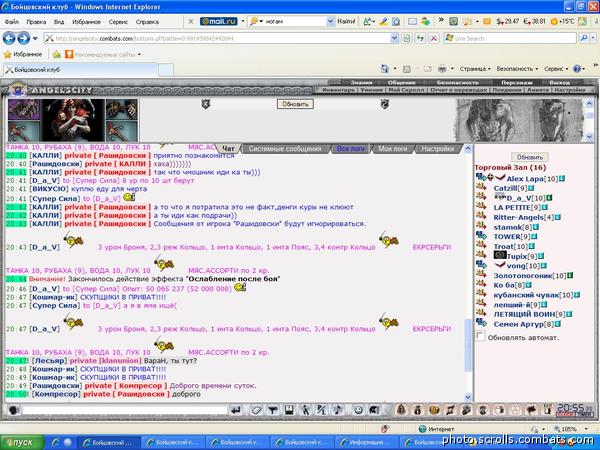Click the character portrait thumbnail
The image size is (600, 450).
point(73,120)
